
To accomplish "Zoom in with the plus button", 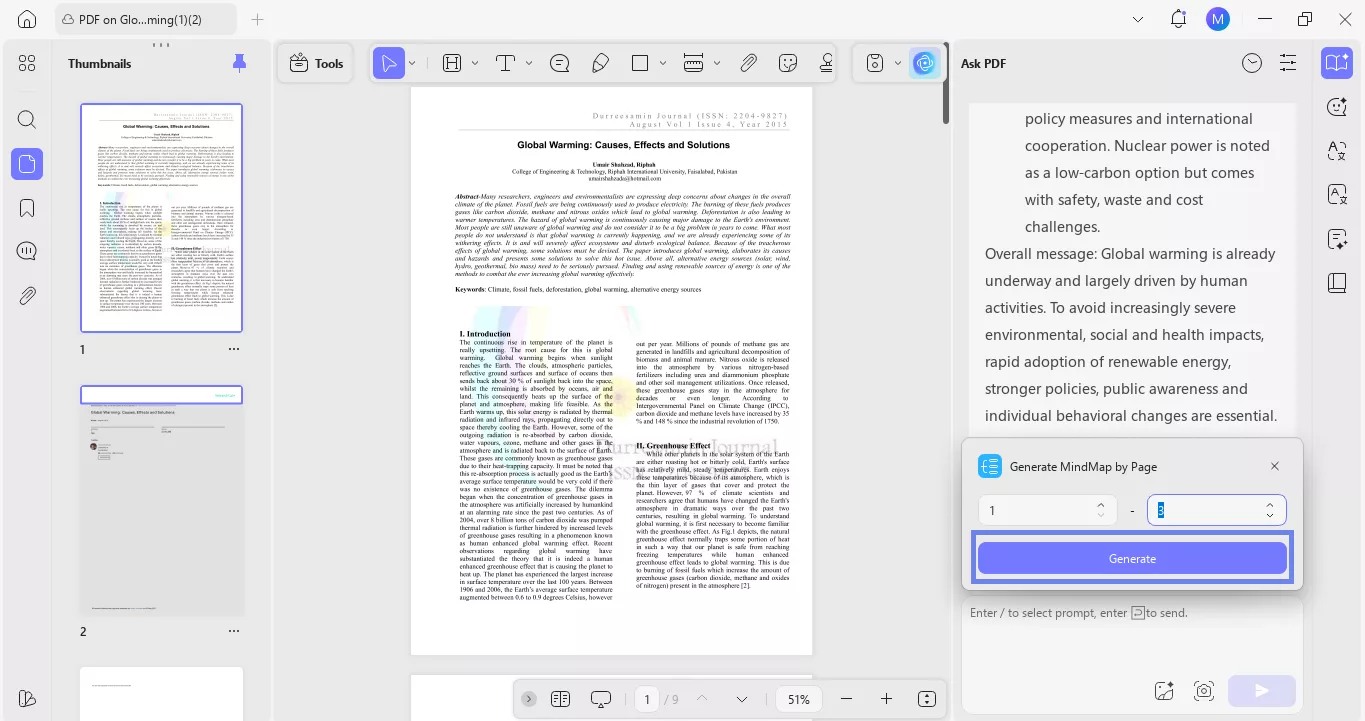I will coord(886,699).
